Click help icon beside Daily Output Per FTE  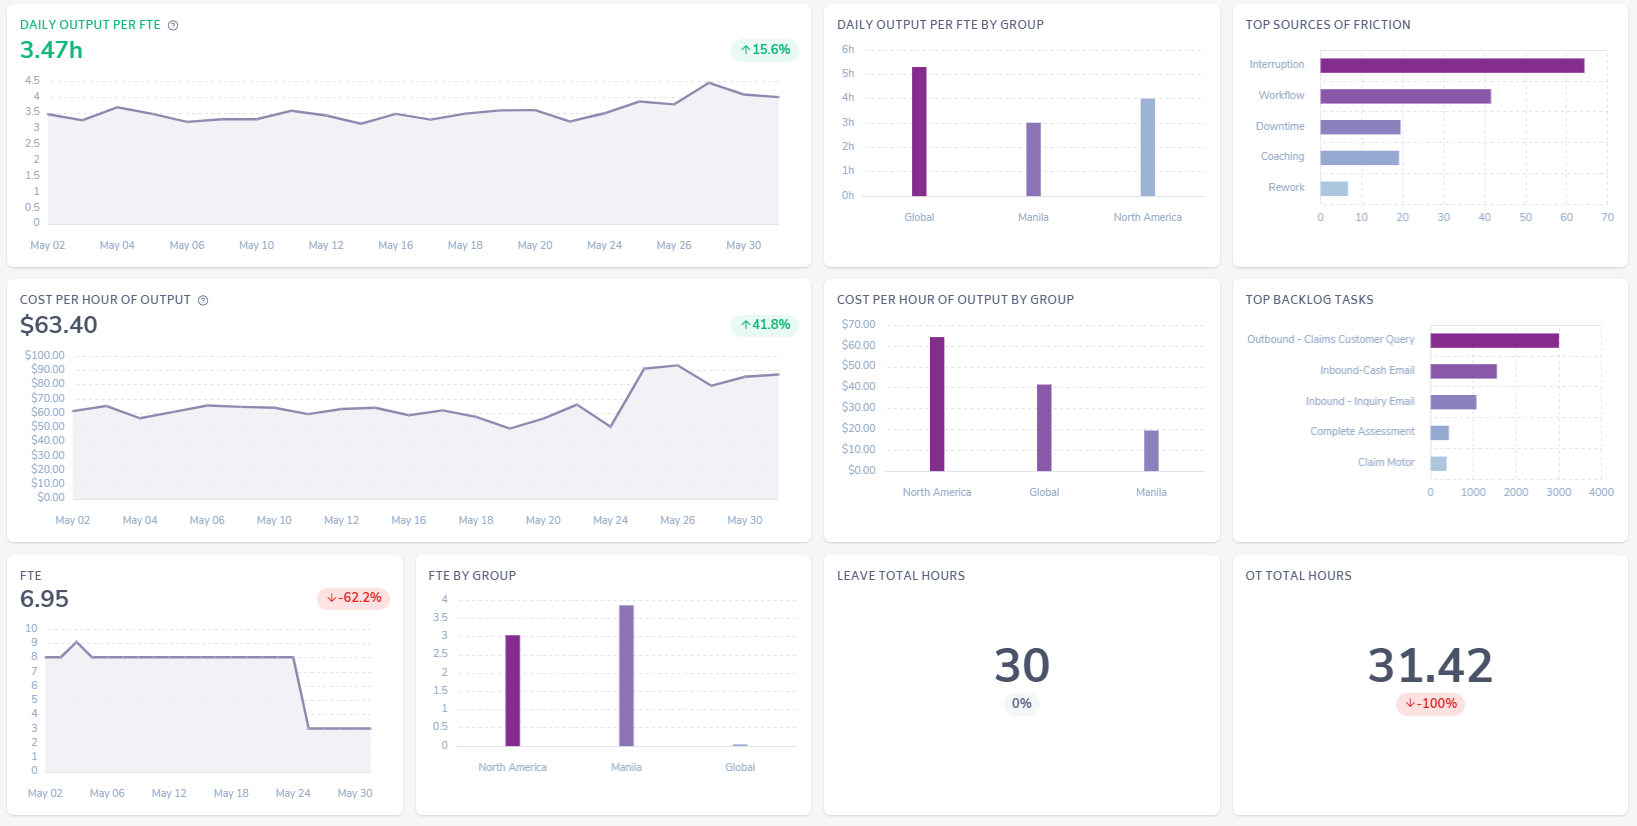tap(173, 25)
